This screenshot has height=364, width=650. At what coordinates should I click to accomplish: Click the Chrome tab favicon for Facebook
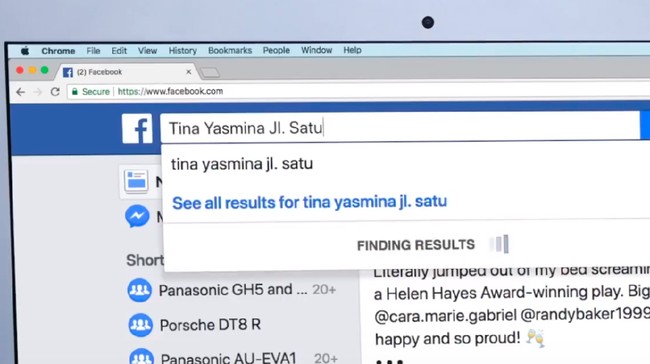point(68,73)
